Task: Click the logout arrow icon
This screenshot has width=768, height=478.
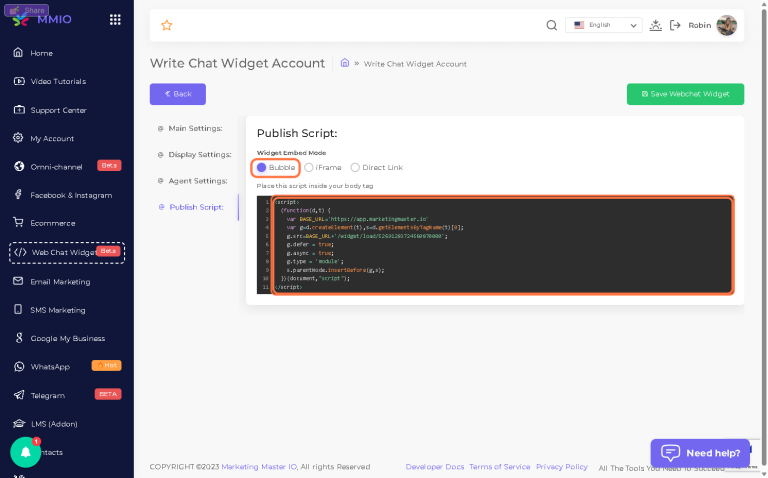Action: click(x=675, y=25)
